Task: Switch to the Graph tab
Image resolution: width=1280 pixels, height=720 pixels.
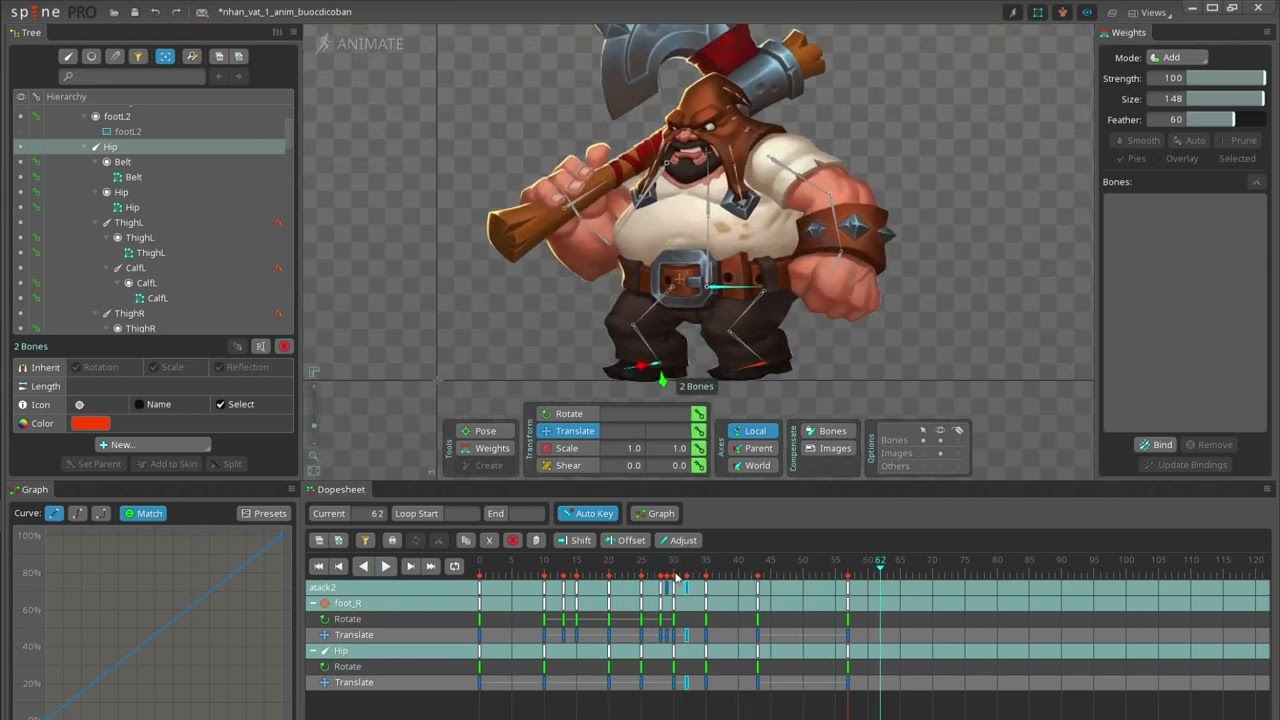Action: click(29, 490)
